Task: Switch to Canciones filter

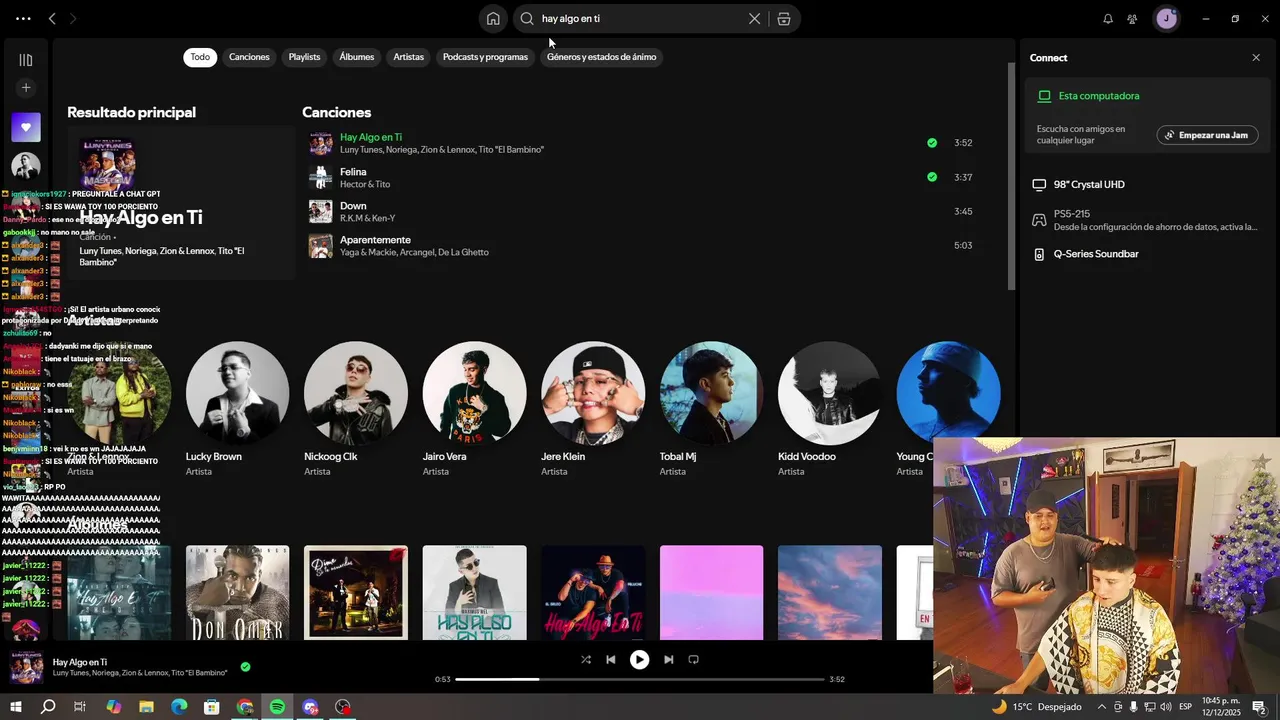Action: point(249,57)
